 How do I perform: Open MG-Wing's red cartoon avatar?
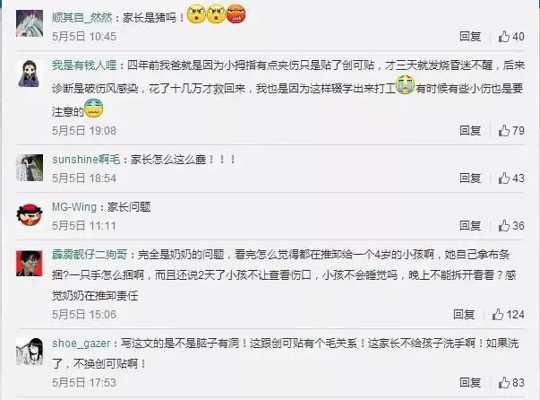(x=30, y=215)
